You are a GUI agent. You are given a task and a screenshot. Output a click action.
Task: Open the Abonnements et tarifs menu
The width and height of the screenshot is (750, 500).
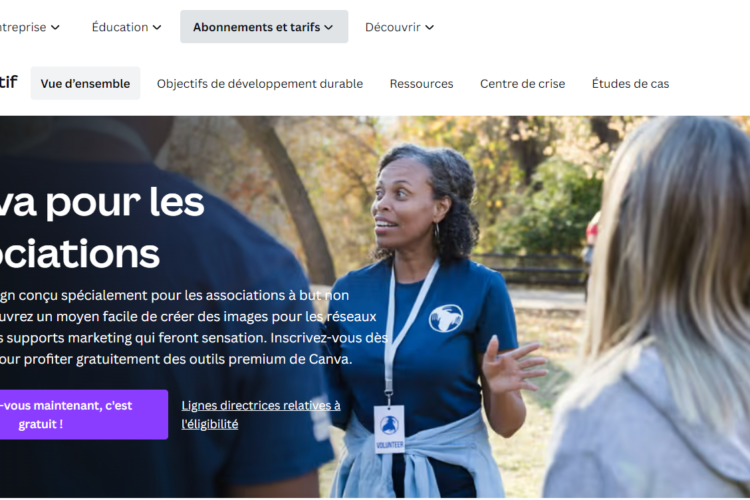click(x=264, y=27)
